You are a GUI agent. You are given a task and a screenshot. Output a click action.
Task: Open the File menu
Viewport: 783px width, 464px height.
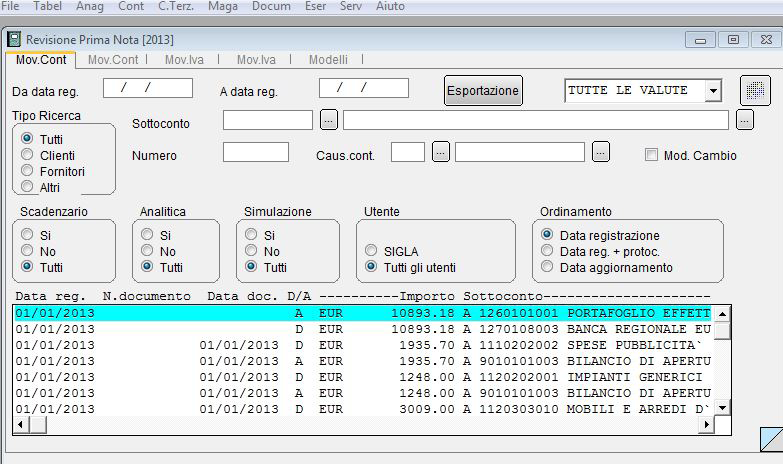click(x=10, y=6)
